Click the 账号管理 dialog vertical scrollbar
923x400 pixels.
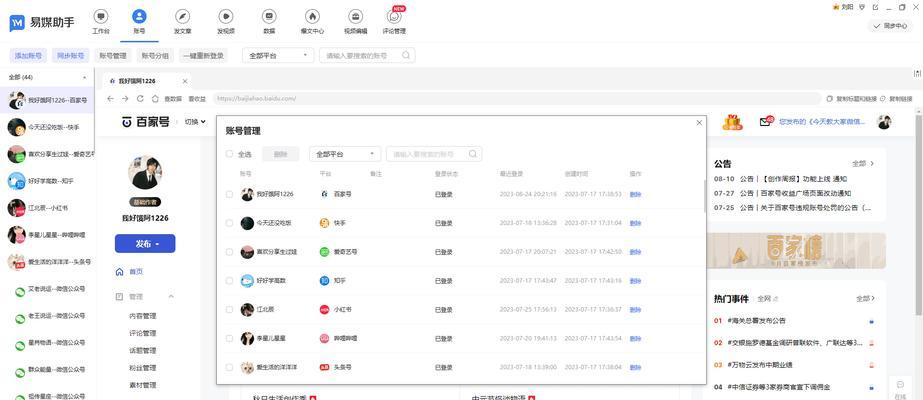pyautogui.click(x=704, y=196)
